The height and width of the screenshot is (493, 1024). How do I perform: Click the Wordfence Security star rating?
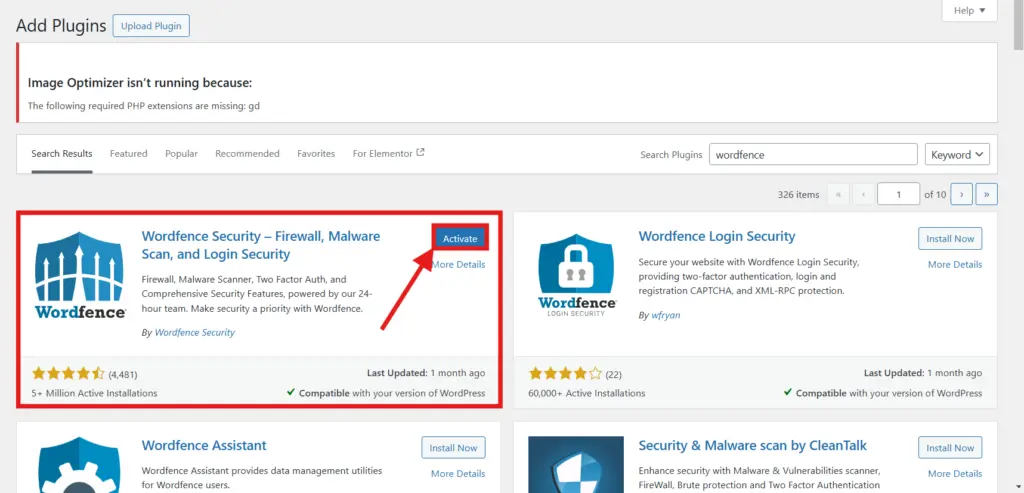(68, 374)
